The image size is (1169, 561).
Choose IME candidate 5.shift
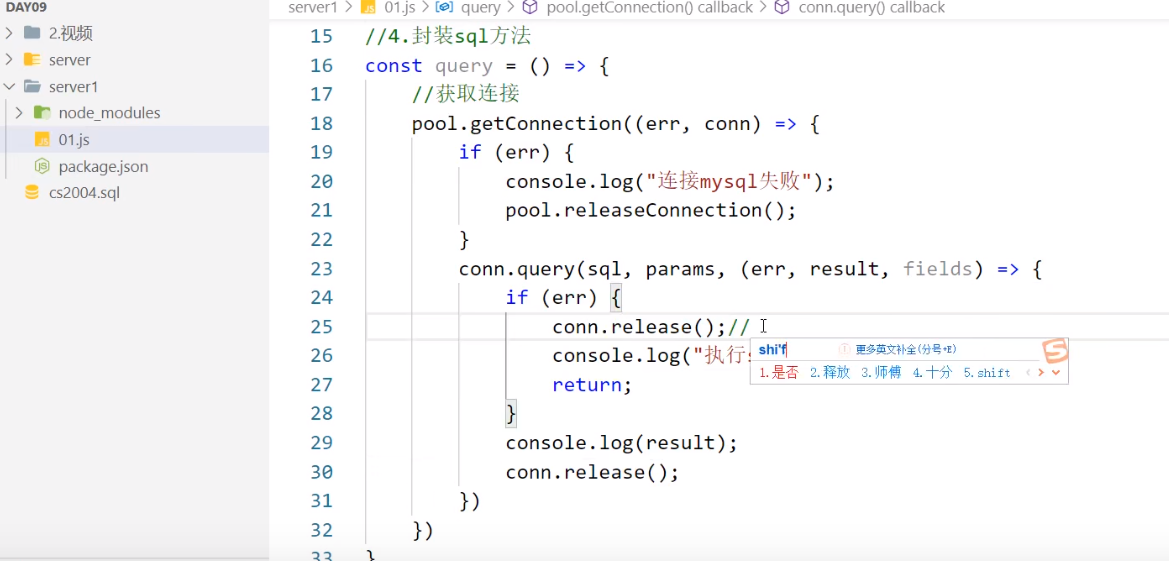pos(987,372)
